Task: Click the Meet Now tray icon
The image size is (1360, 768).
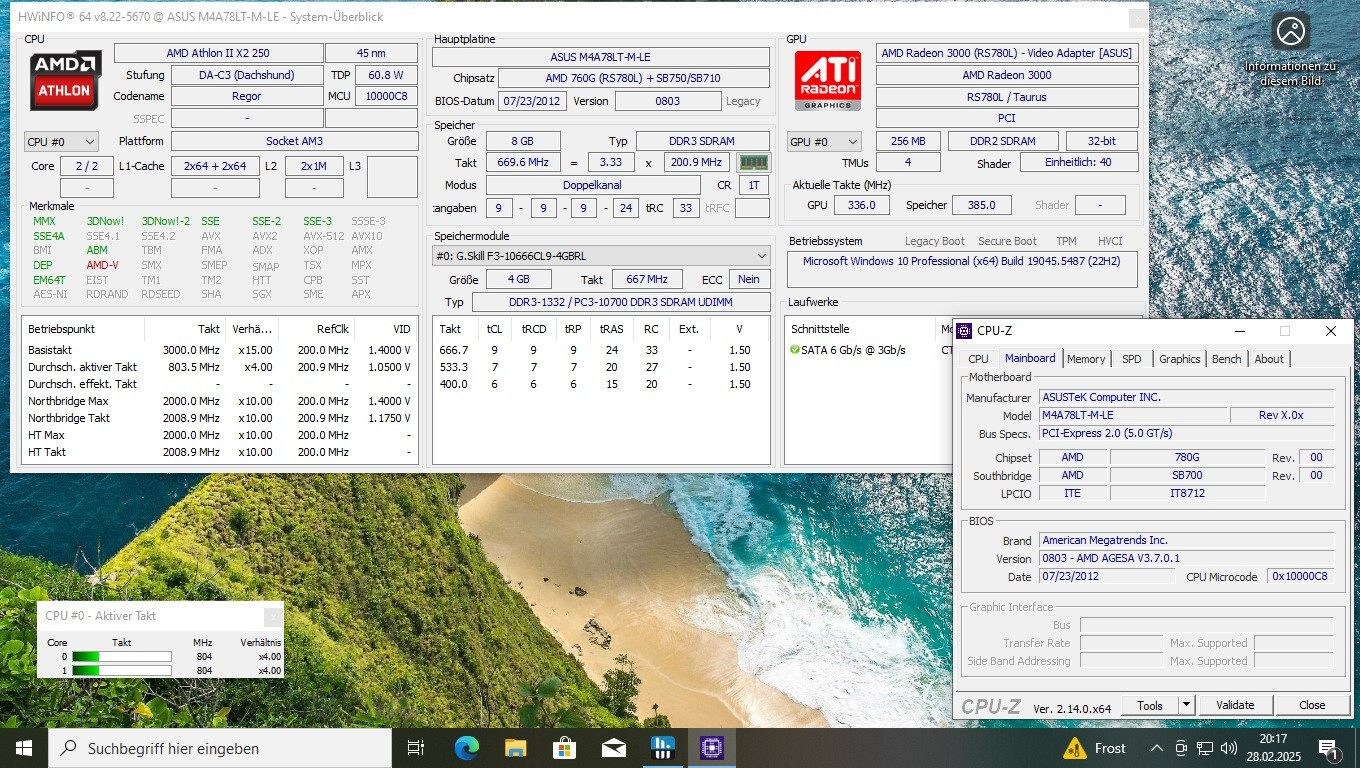Action: 1181,748
